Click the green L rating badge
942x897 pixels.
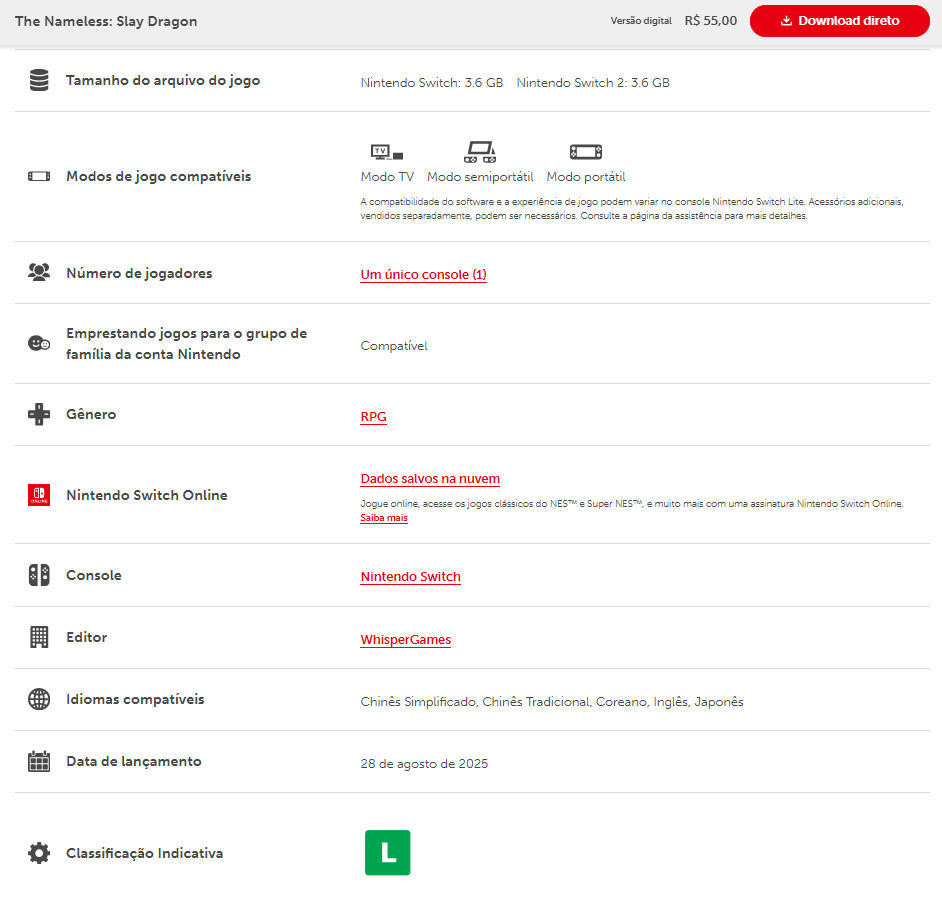(387, 853)
